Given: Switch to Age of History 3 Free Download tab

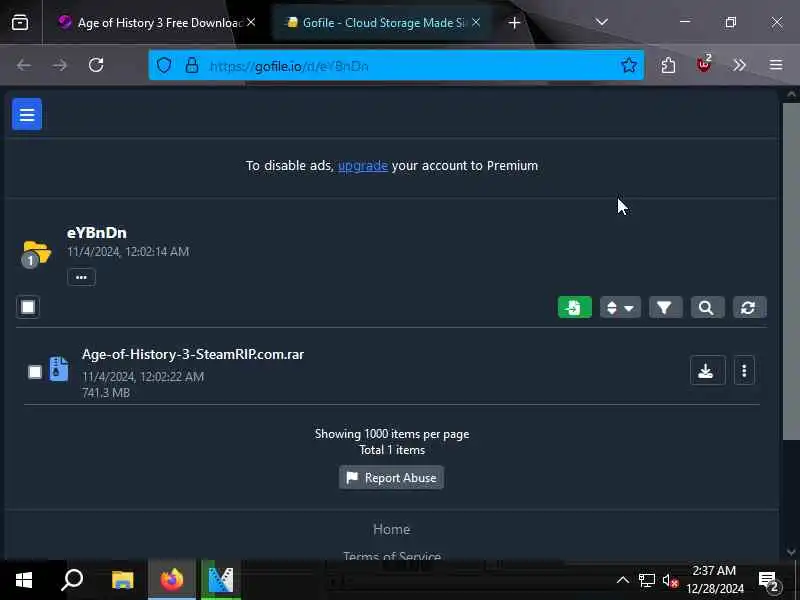Looking at the screenshot, I should 151,22.
